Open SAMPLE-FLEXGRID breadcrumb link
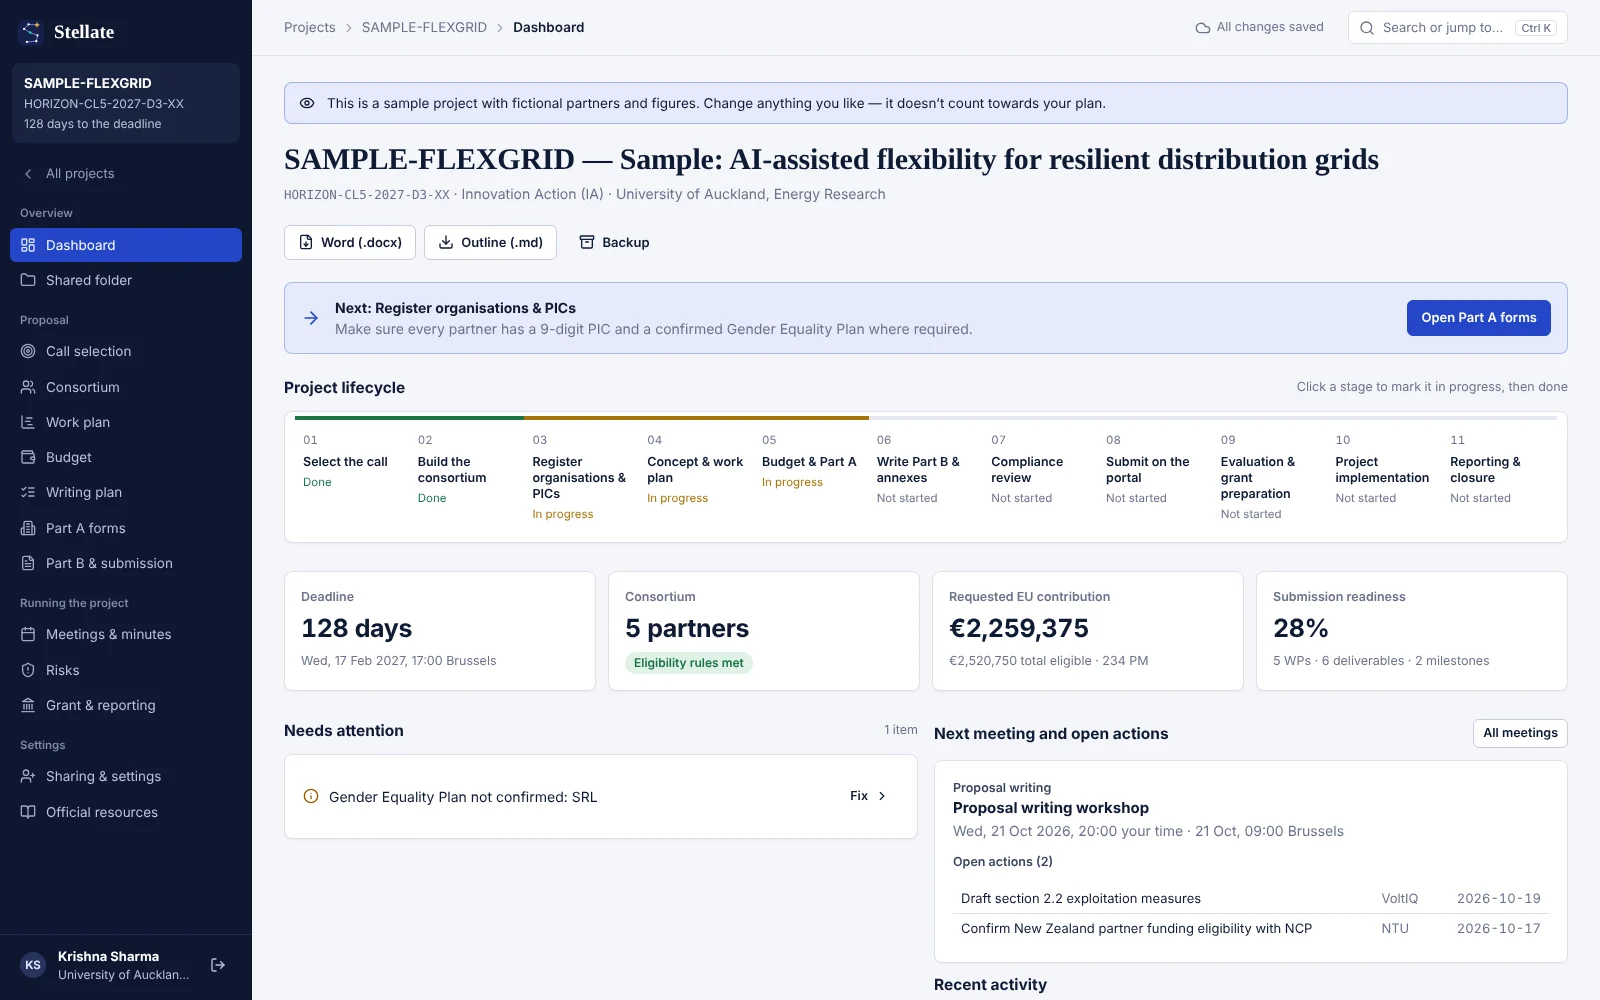This screenshot has height=1000, width=1600. 424,27
